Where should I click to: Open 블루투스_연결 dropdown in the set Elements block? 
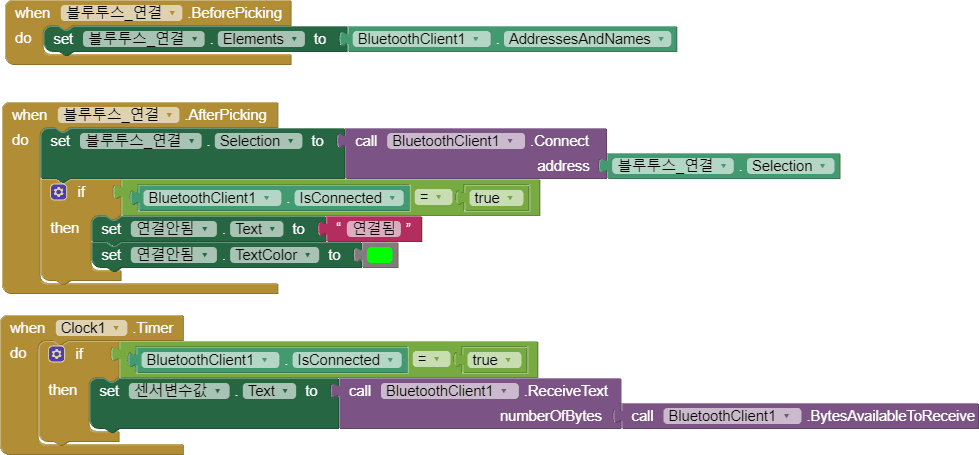[x=144, y=39]
